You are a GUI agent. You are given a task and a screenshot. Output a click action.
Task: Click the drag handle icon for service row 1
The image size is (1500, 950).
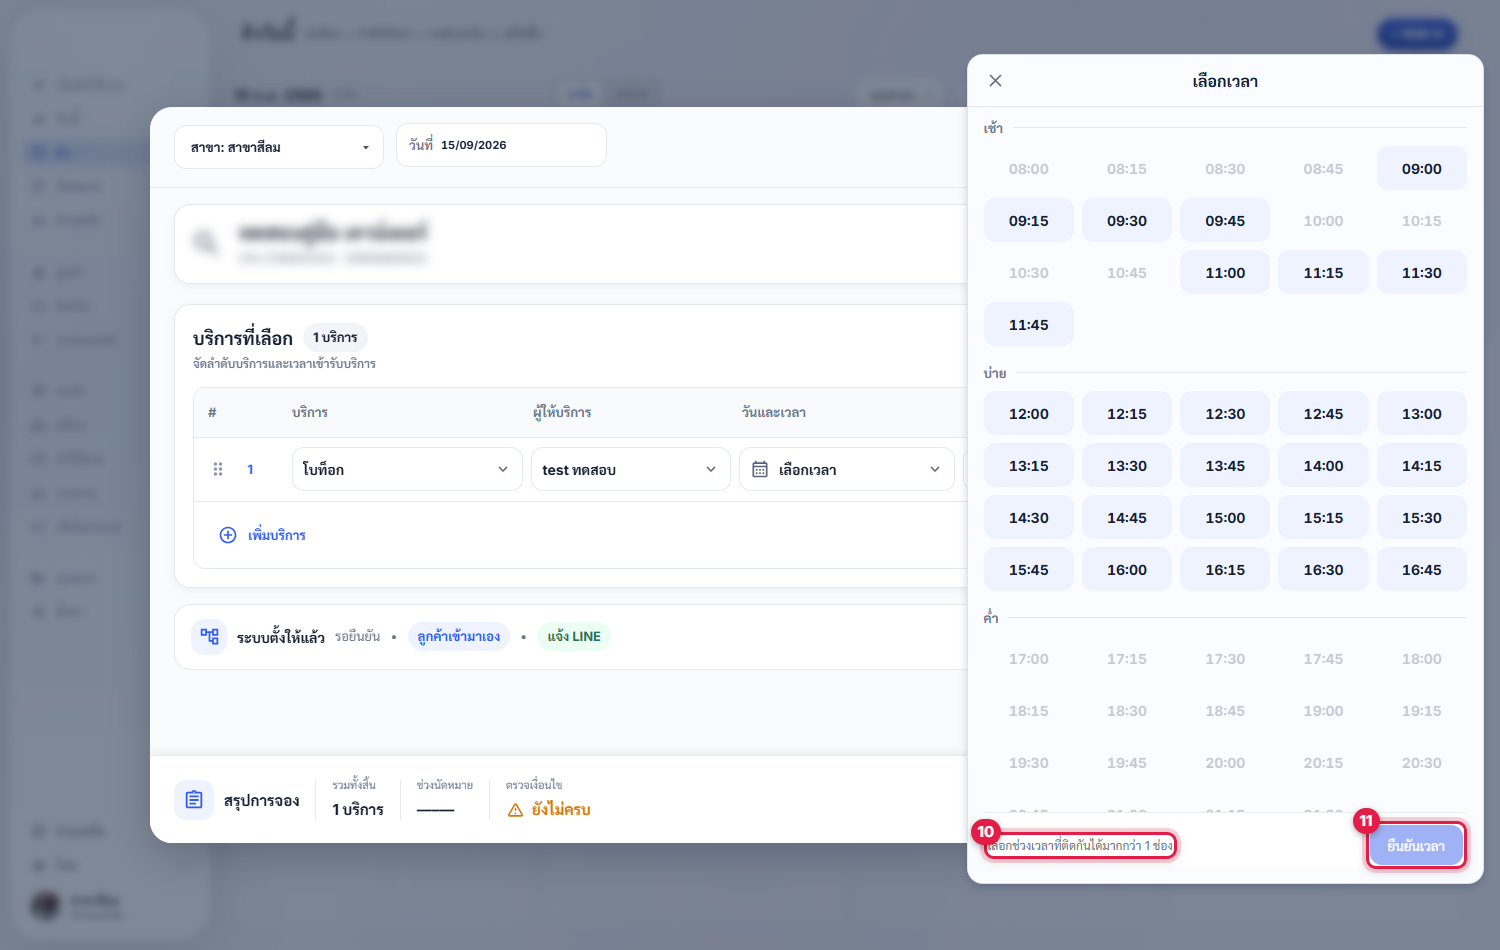click(x=218, y=469)
